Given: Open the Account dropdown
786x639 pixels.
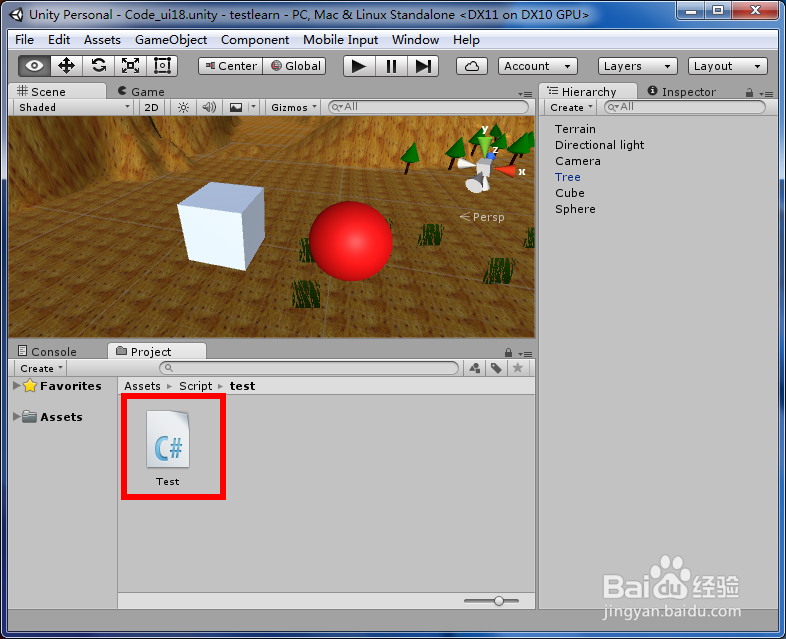Looking at the screenshot, I should coord(538,66).
